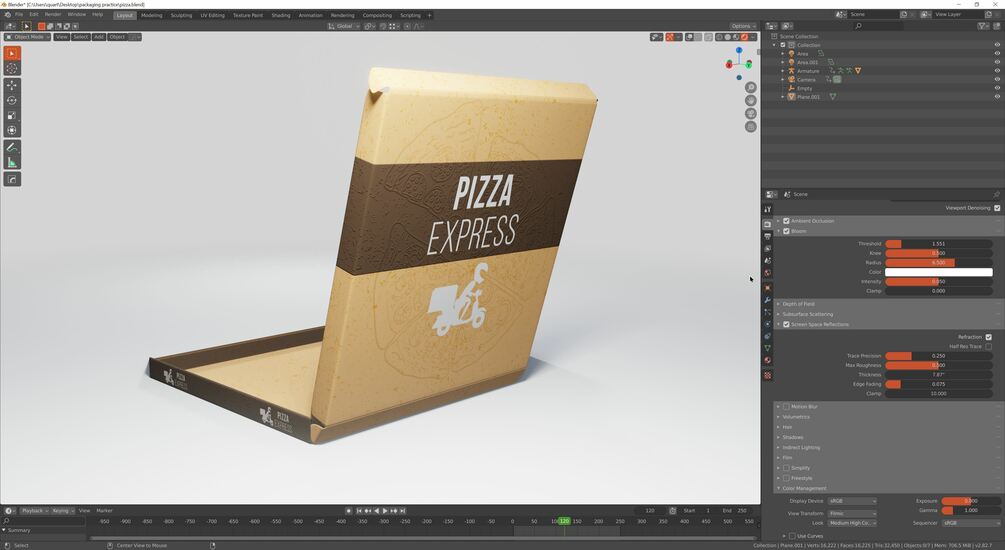The image size is (1005, 550).
Task: Switch to Shading workspace tab
Action: (281, 15)
